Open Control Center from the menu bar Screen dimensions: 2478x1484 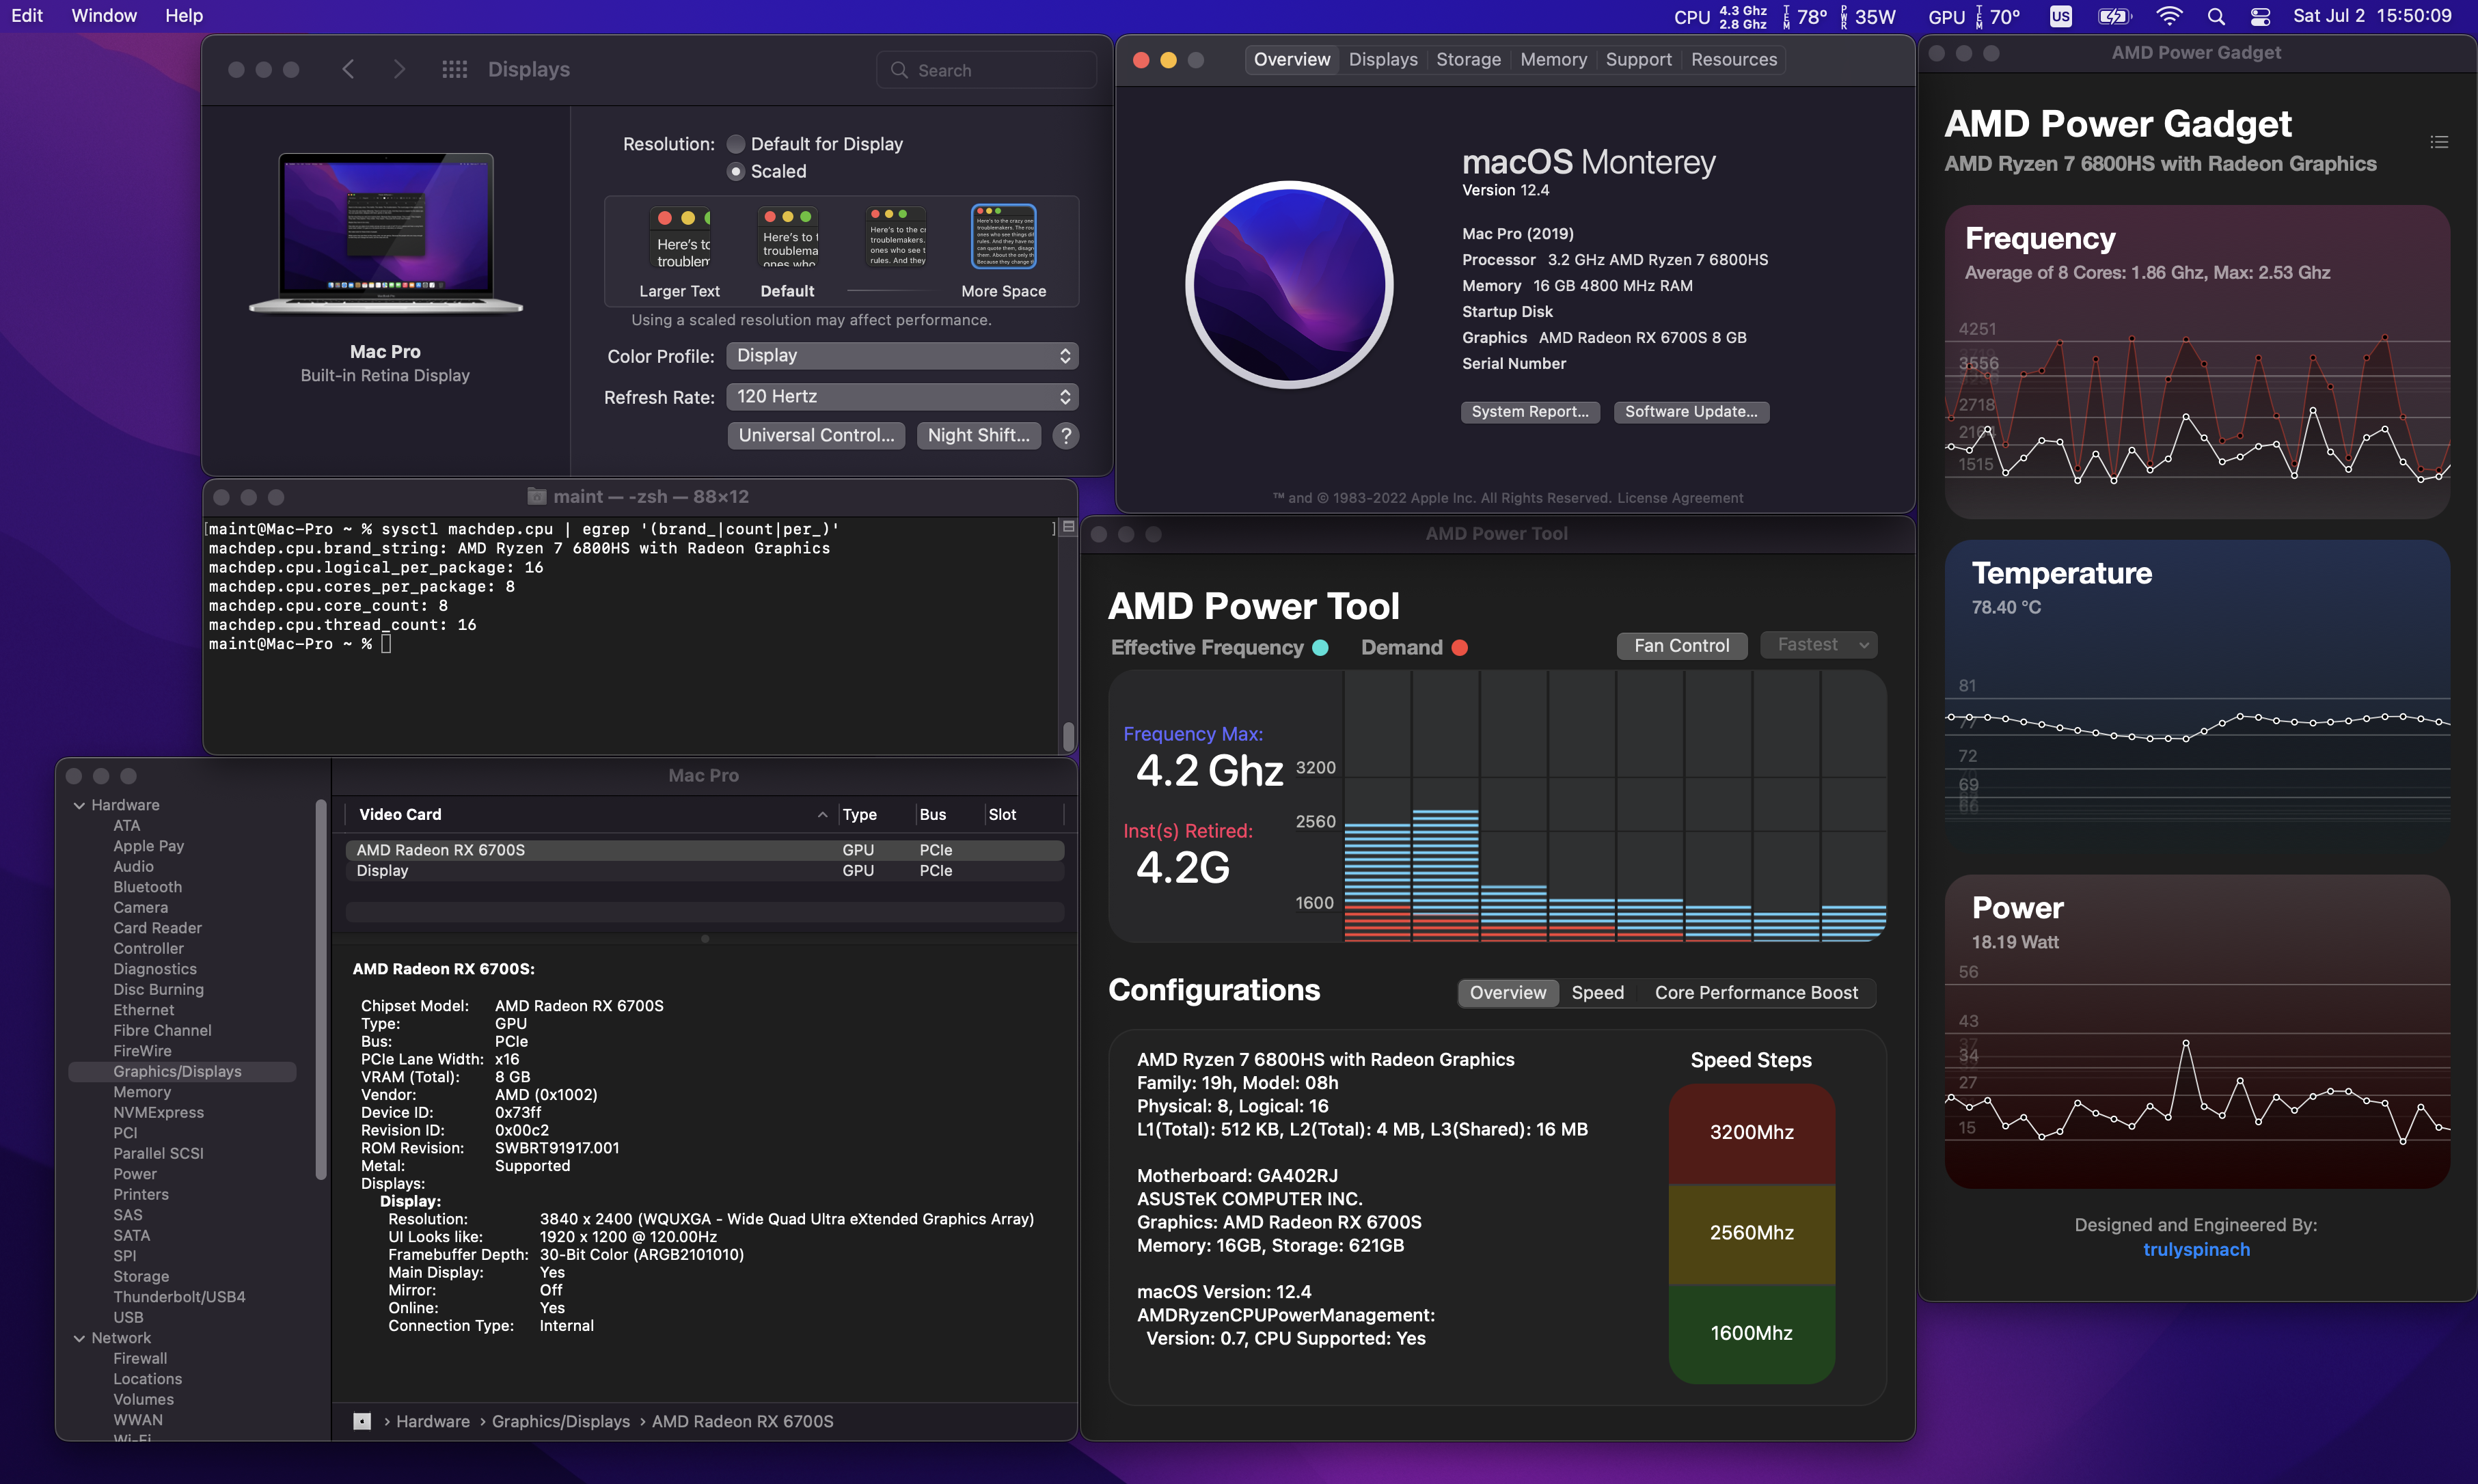(x=2260, y=16)
